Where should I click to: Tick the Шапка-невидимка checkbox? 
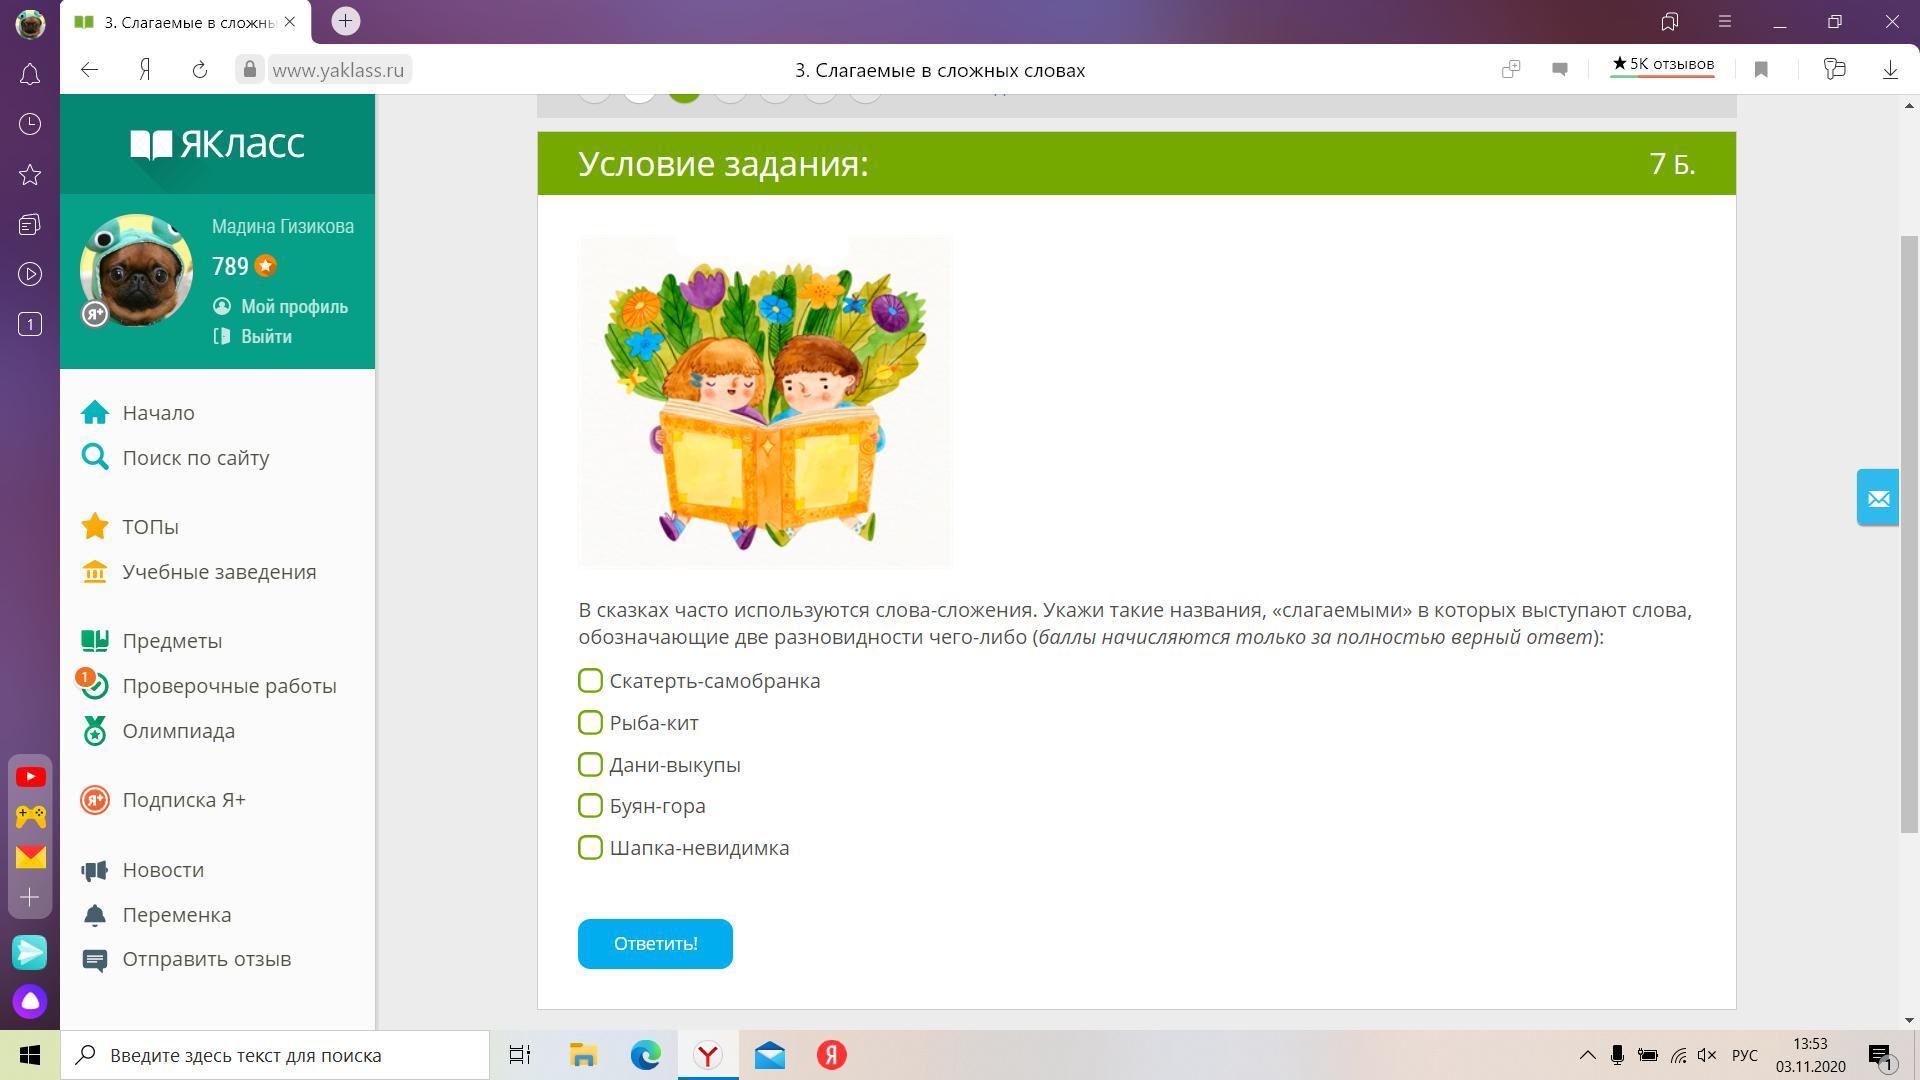click(x=590, y=848)
